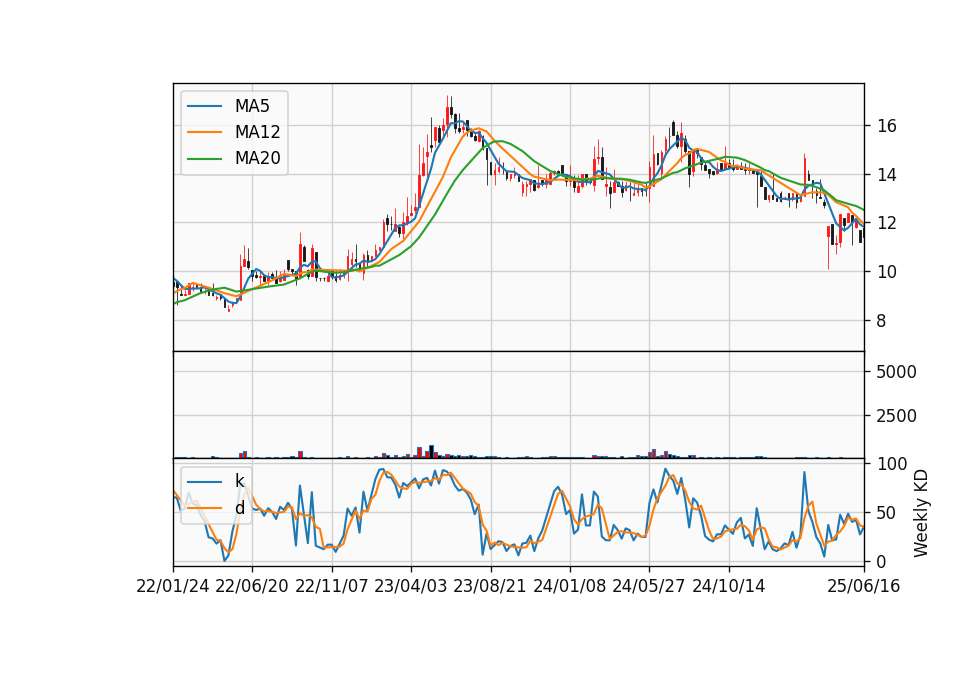Viewport: 960px width, 690px height.
Task: Click the 25/06/16 date tick label
Action: (x=864, y=586)
